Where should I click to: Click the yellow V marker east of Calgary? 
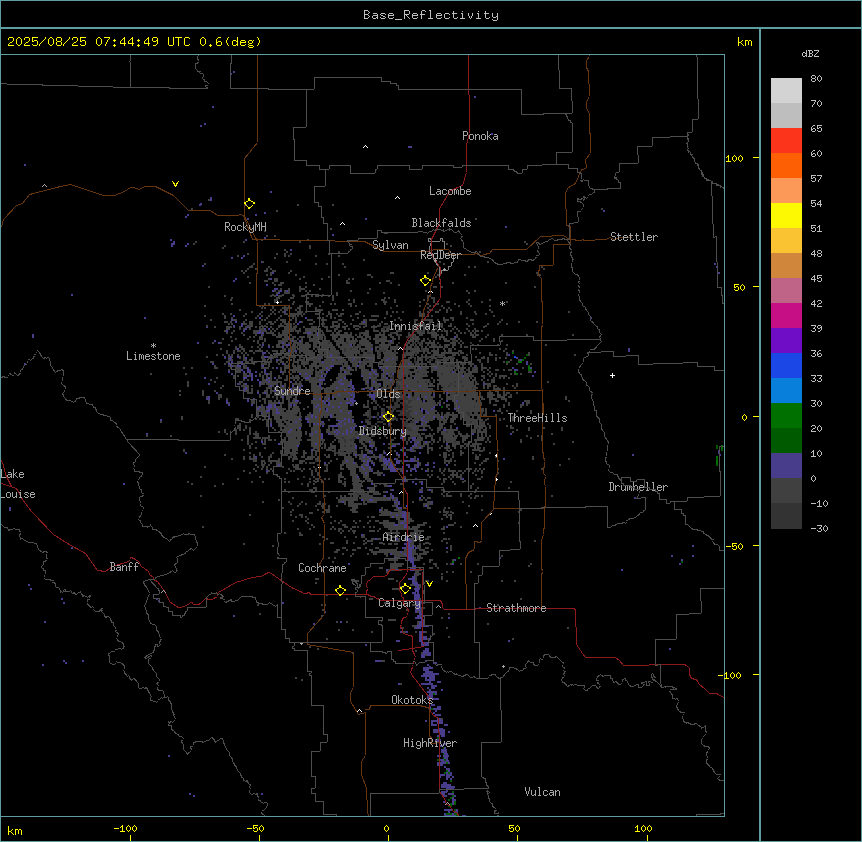(x=429, y=584)
